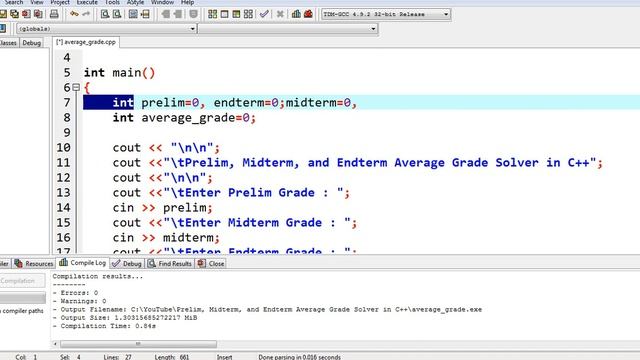Open the AStyle menu

[x=135, y=2]
